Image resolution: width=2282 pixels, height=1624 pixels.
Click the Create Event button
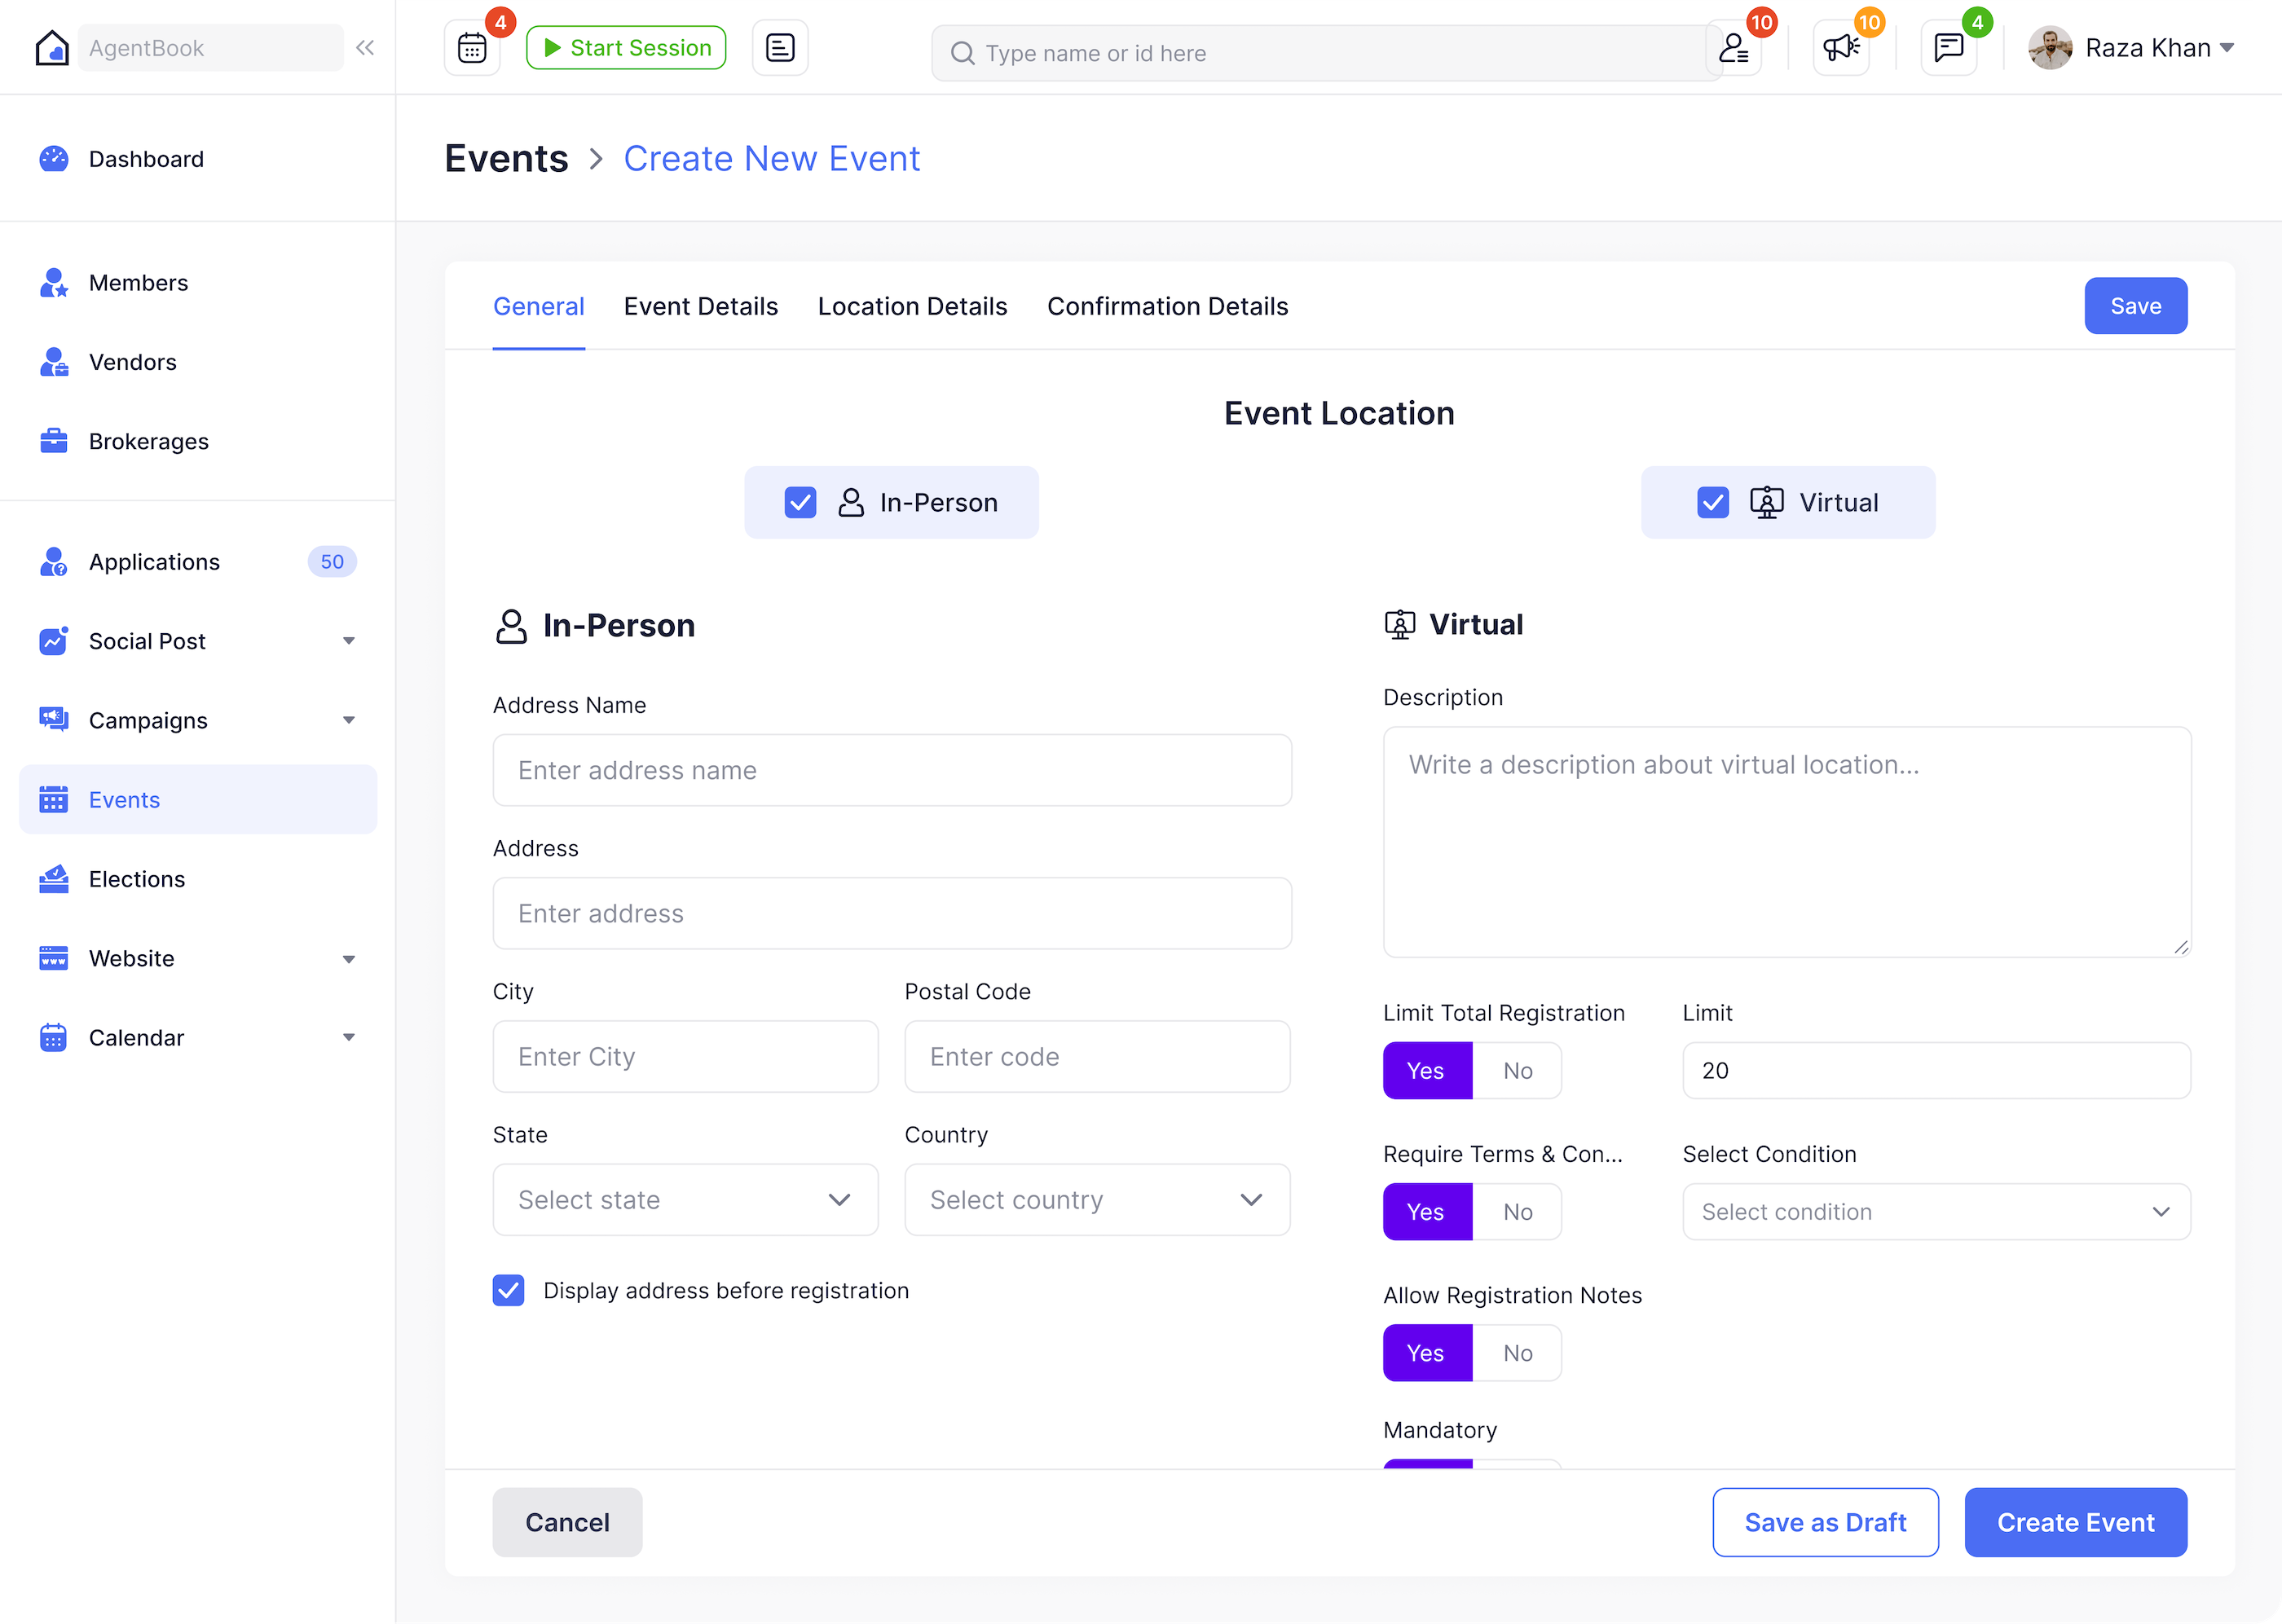[x=2075, y=1522]
